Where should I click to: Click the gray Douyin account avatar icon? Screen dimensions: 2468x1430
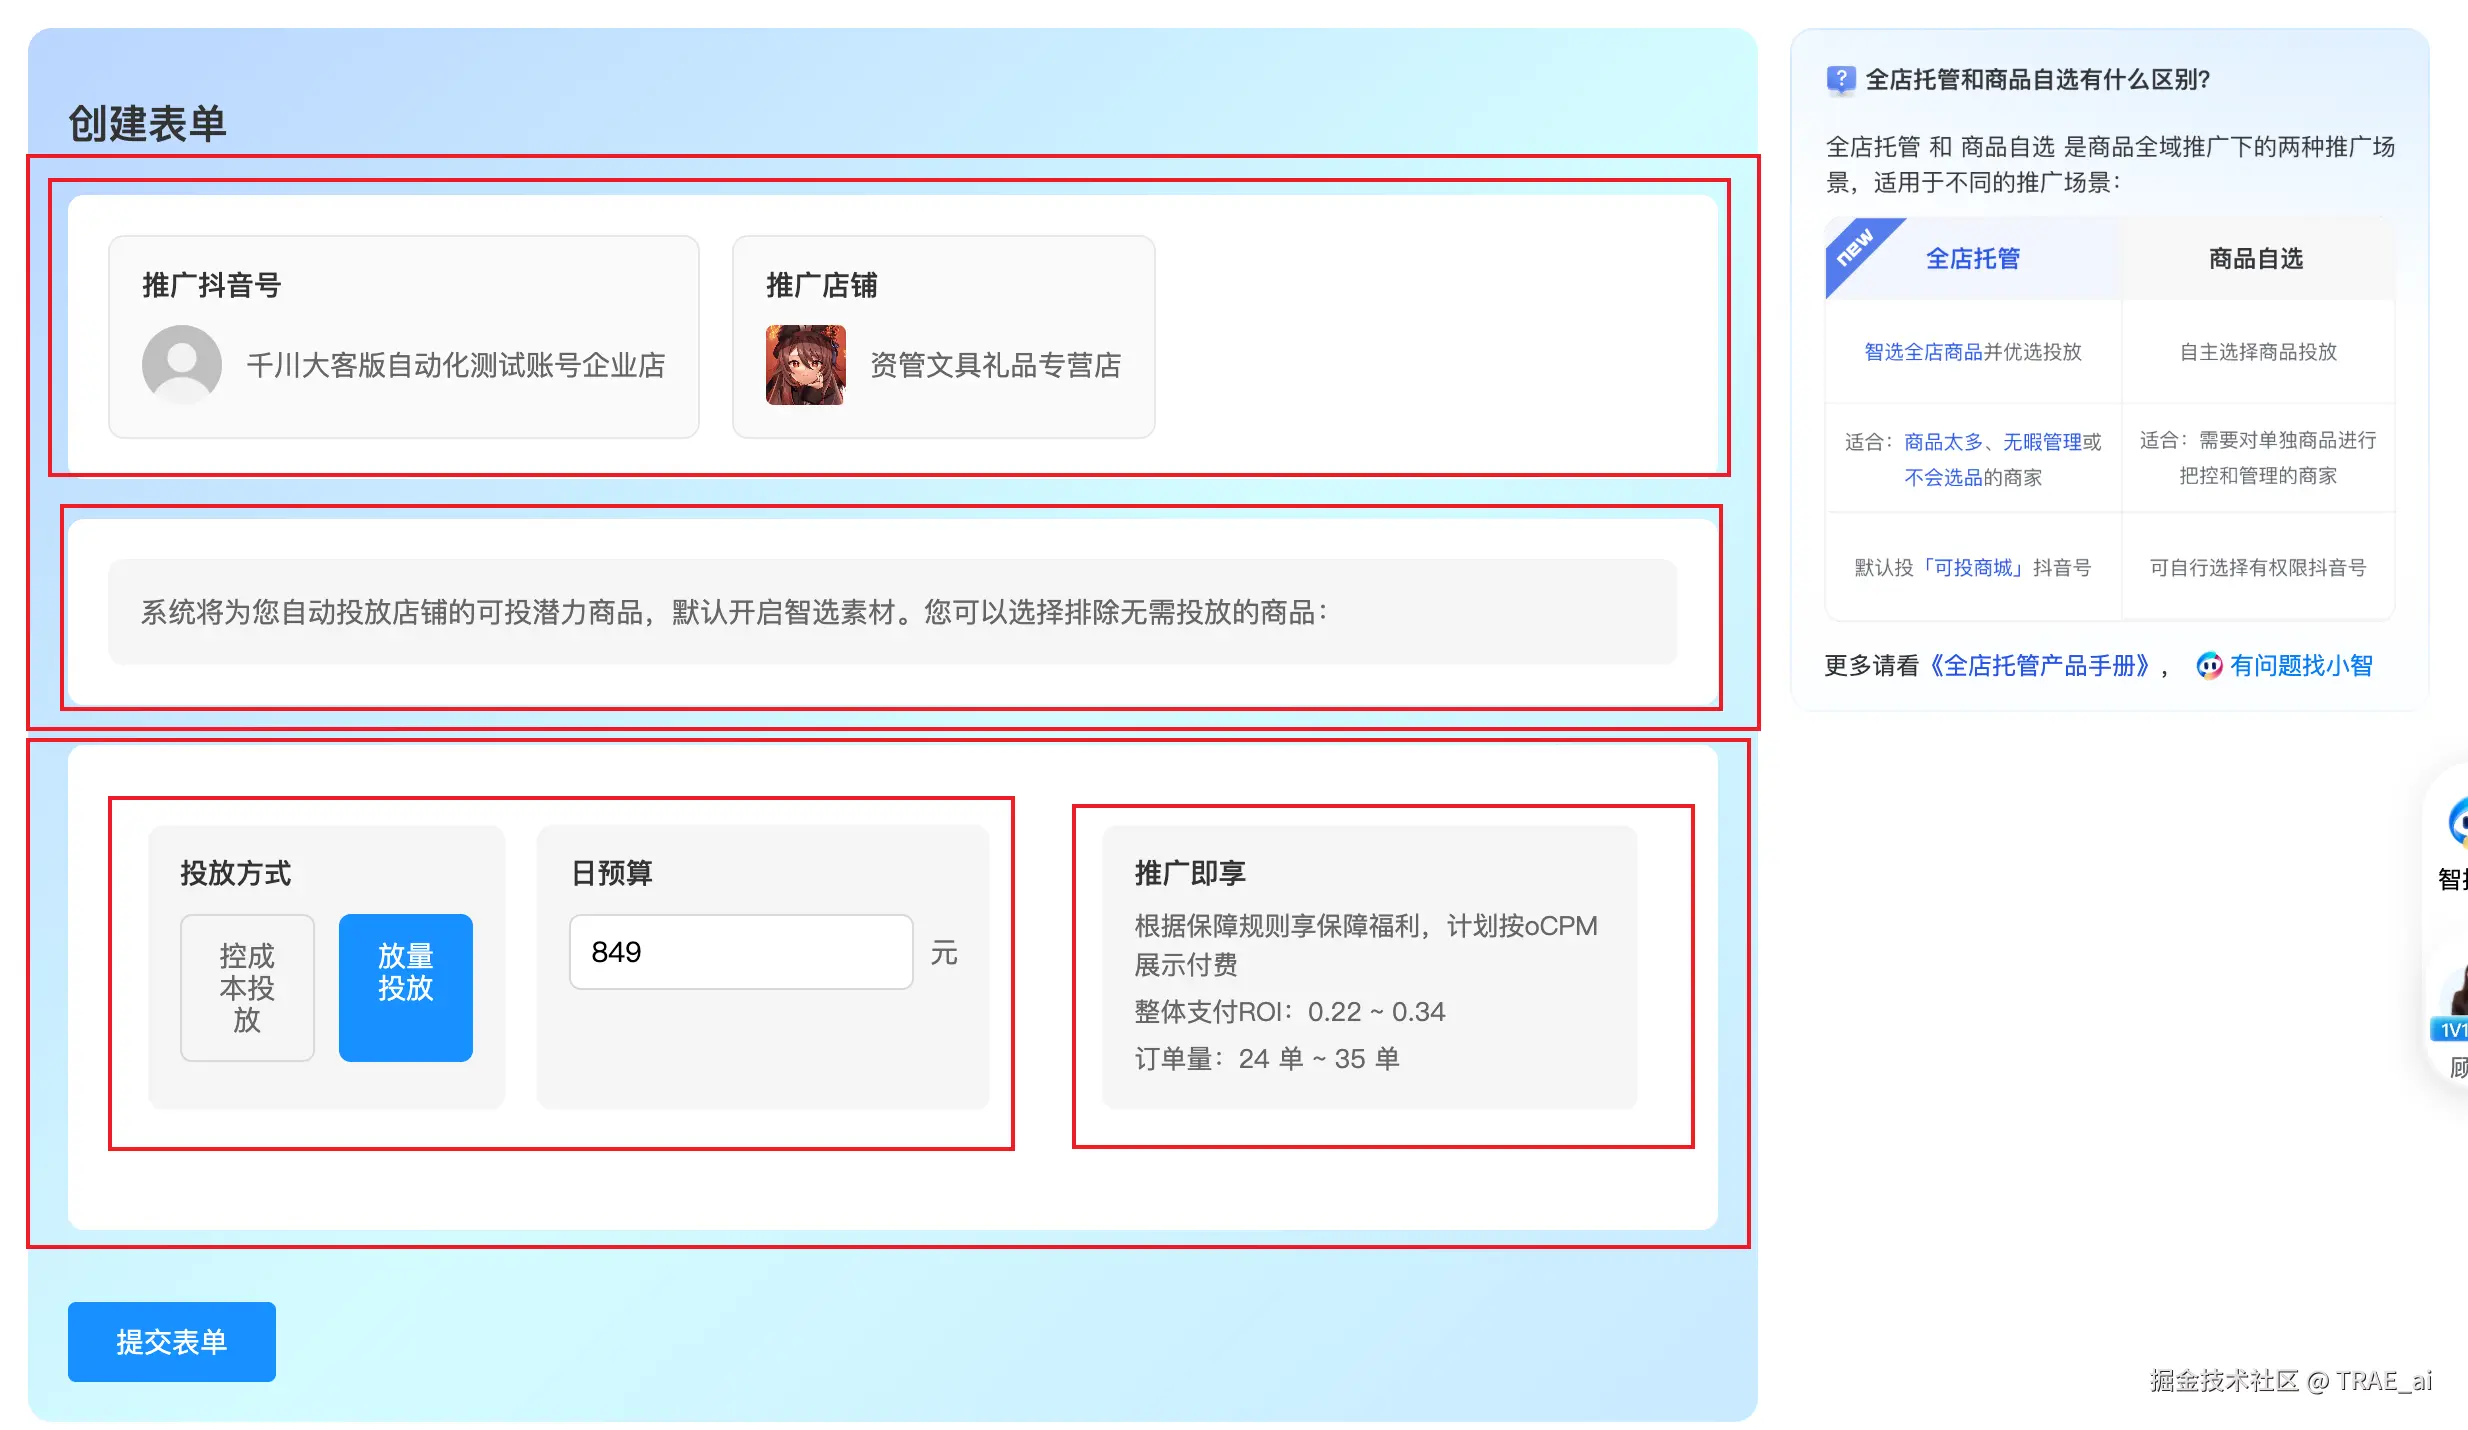pos(181,364)
